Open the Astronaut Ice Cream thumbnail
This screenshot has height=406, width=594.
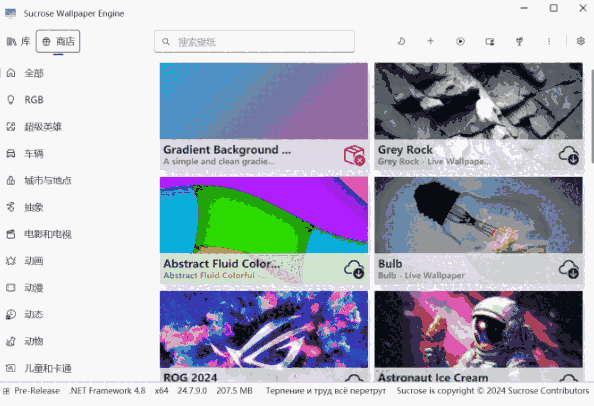point(478,329)
